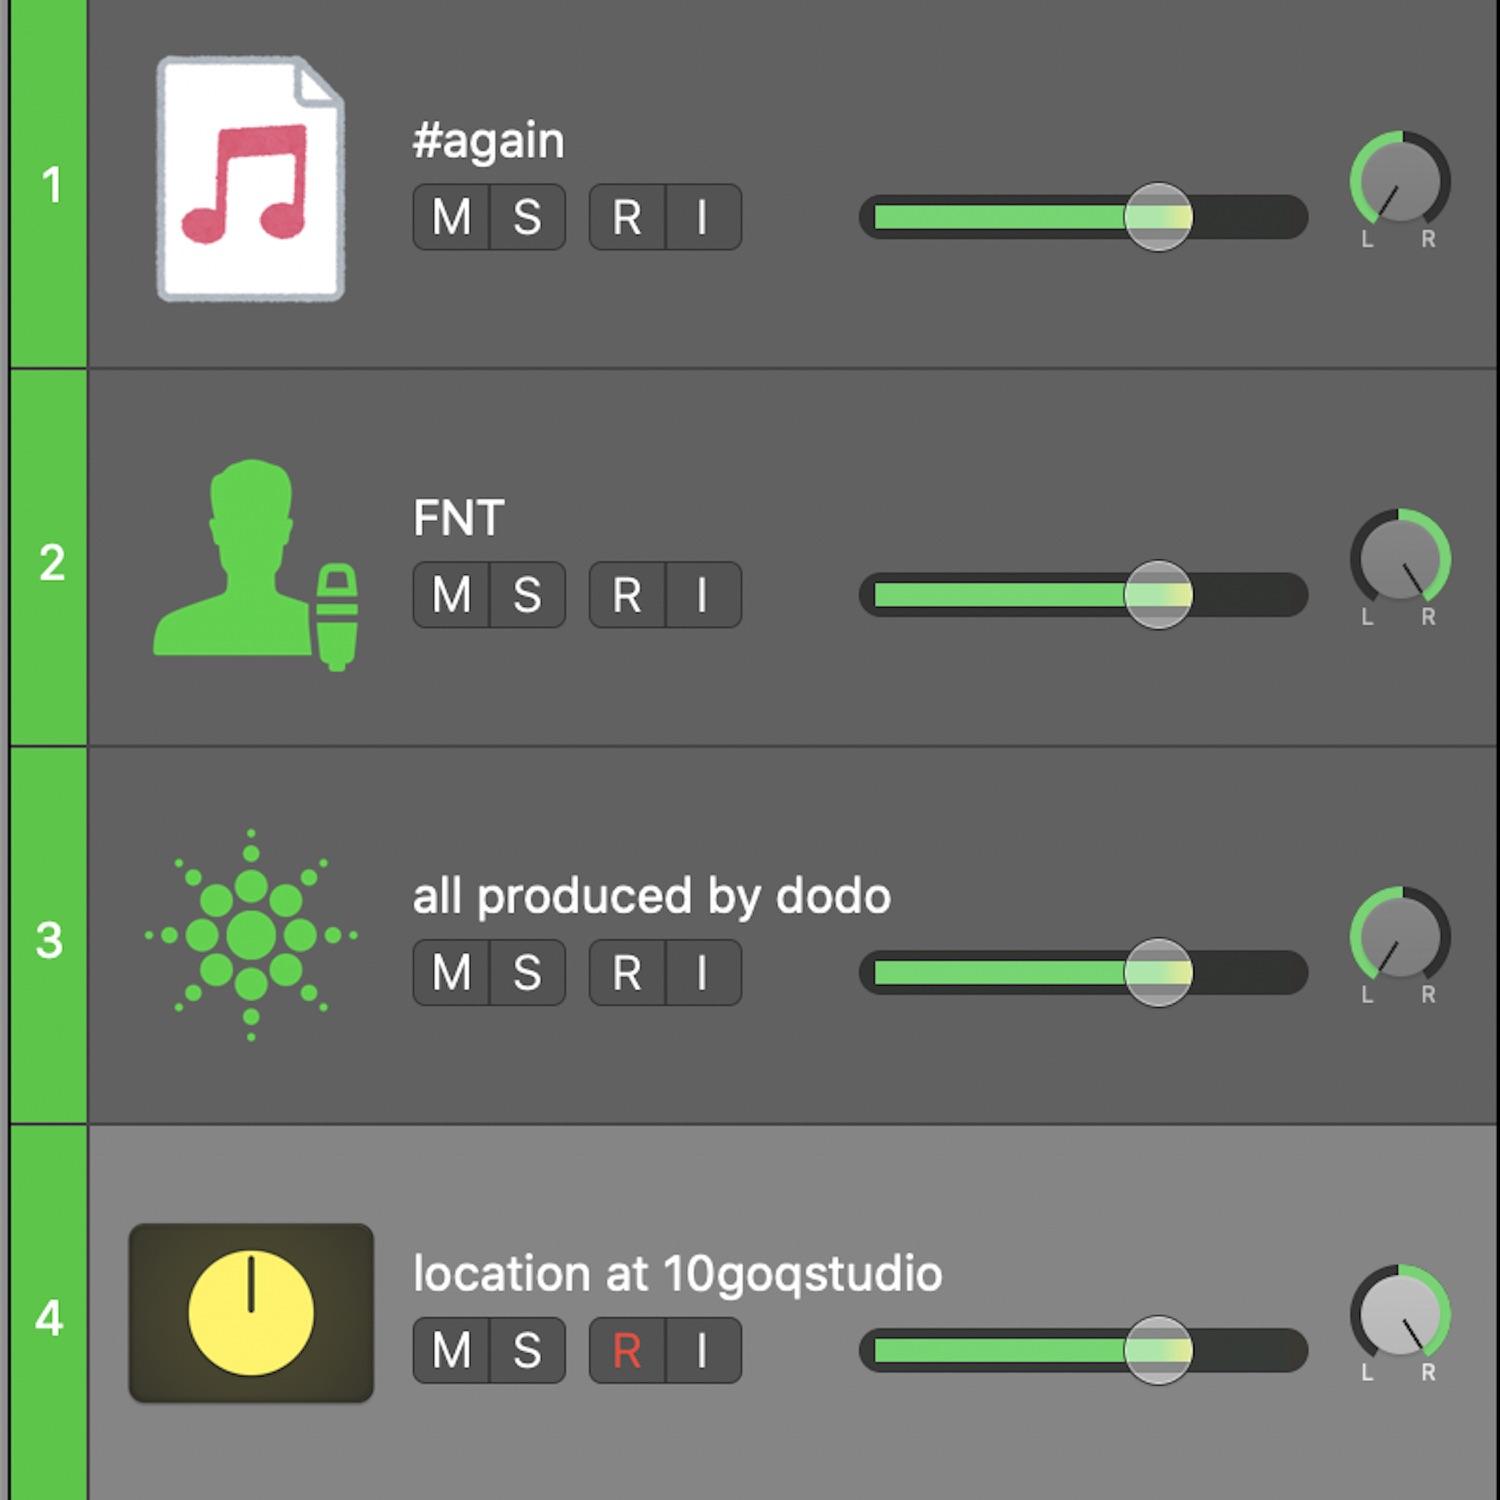Toggle input monitoring on #again track
The width and height of the screenshot is (1500, 1500).
[704, 217]
